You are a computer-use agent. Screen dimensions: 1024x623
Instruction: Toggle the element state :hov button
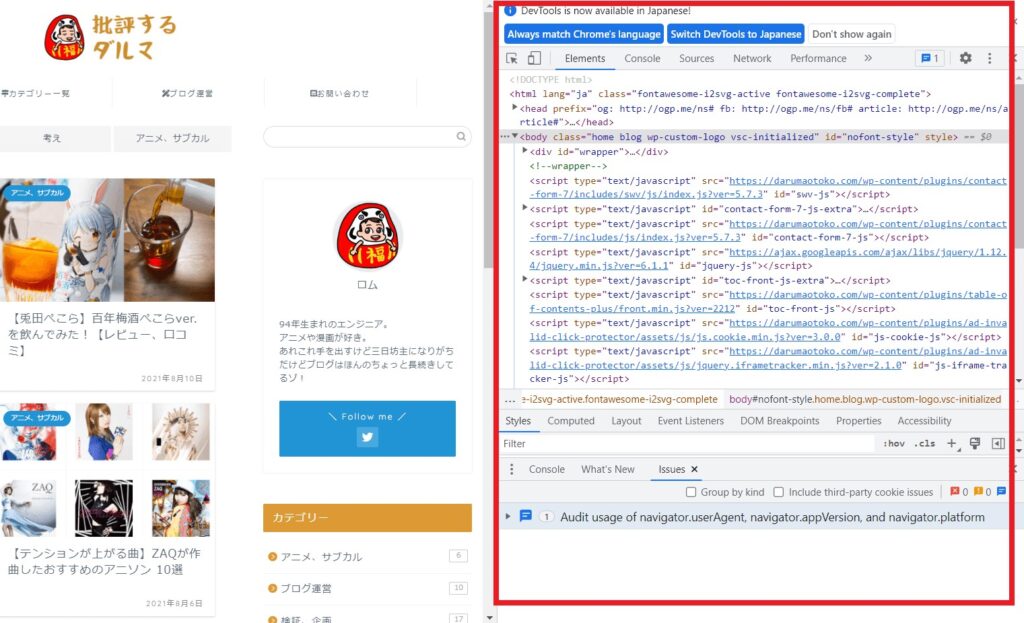coord(894,443)
